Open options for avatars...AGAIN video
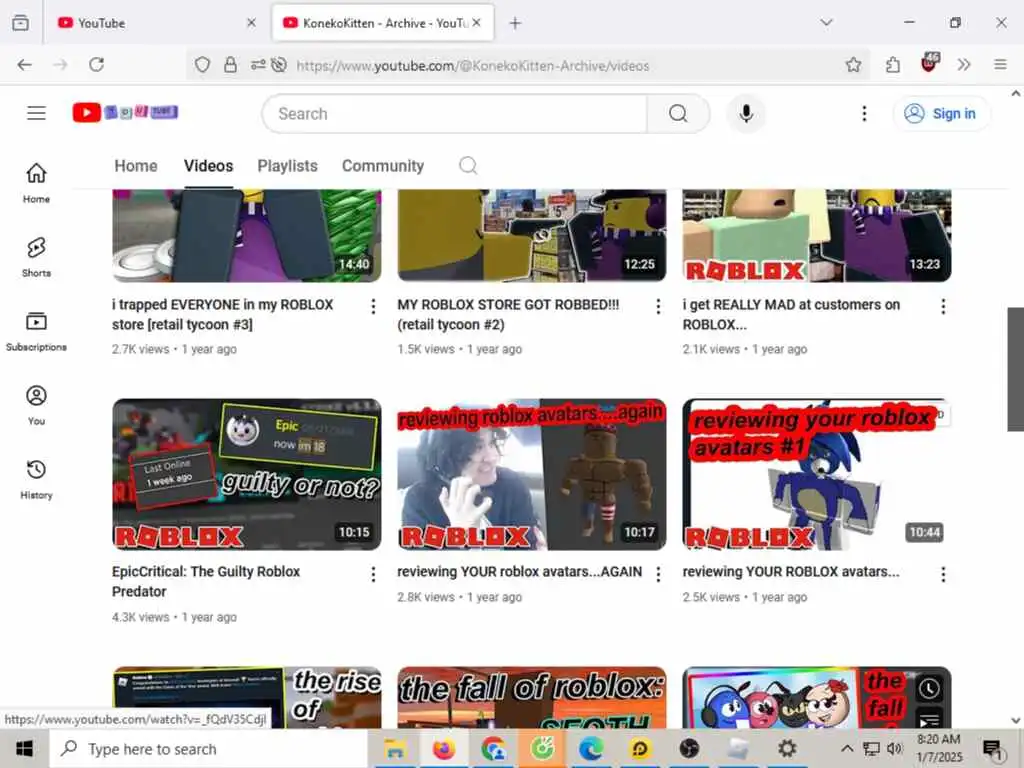This screenshot has height=768, width=1024. pyautogui.click(x=658, y=574)
